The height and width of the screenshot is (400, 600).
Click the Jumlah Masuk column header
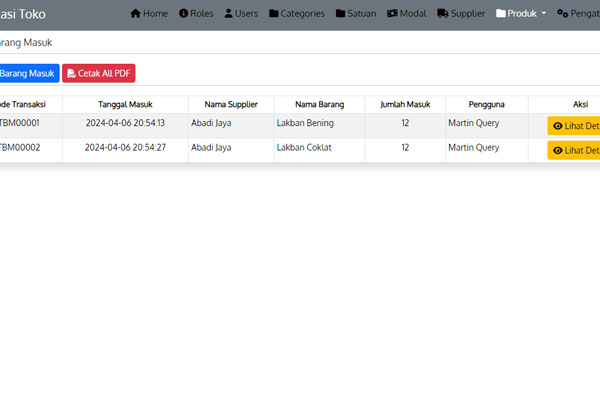point(405,104)
